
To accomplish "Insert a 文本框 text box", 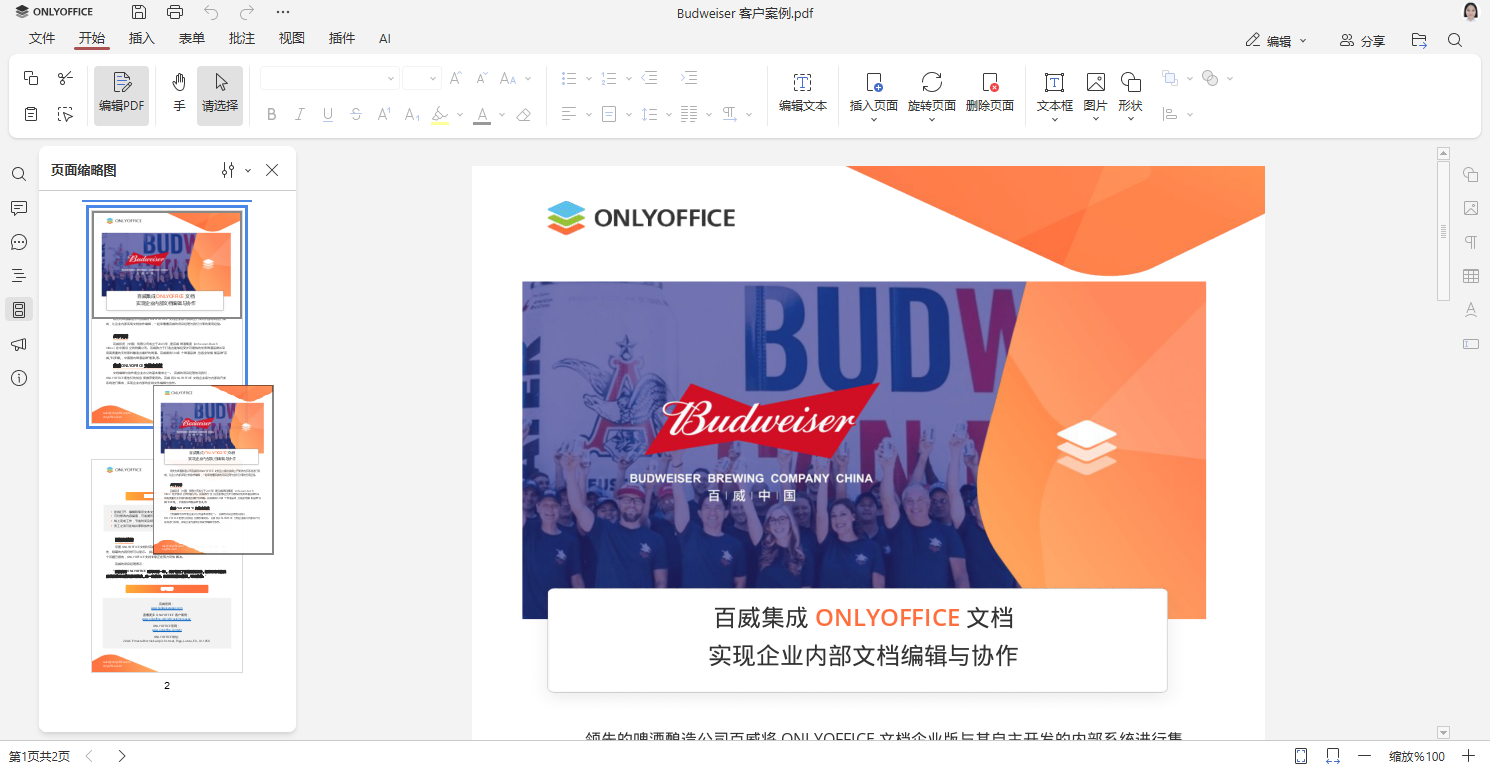I will [1055, 95].
